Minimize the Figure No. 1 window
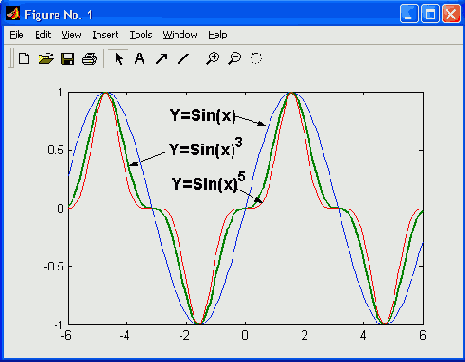The height and width of the screenshot is (362, 465). pyautogui.click(x=409, y=14)
